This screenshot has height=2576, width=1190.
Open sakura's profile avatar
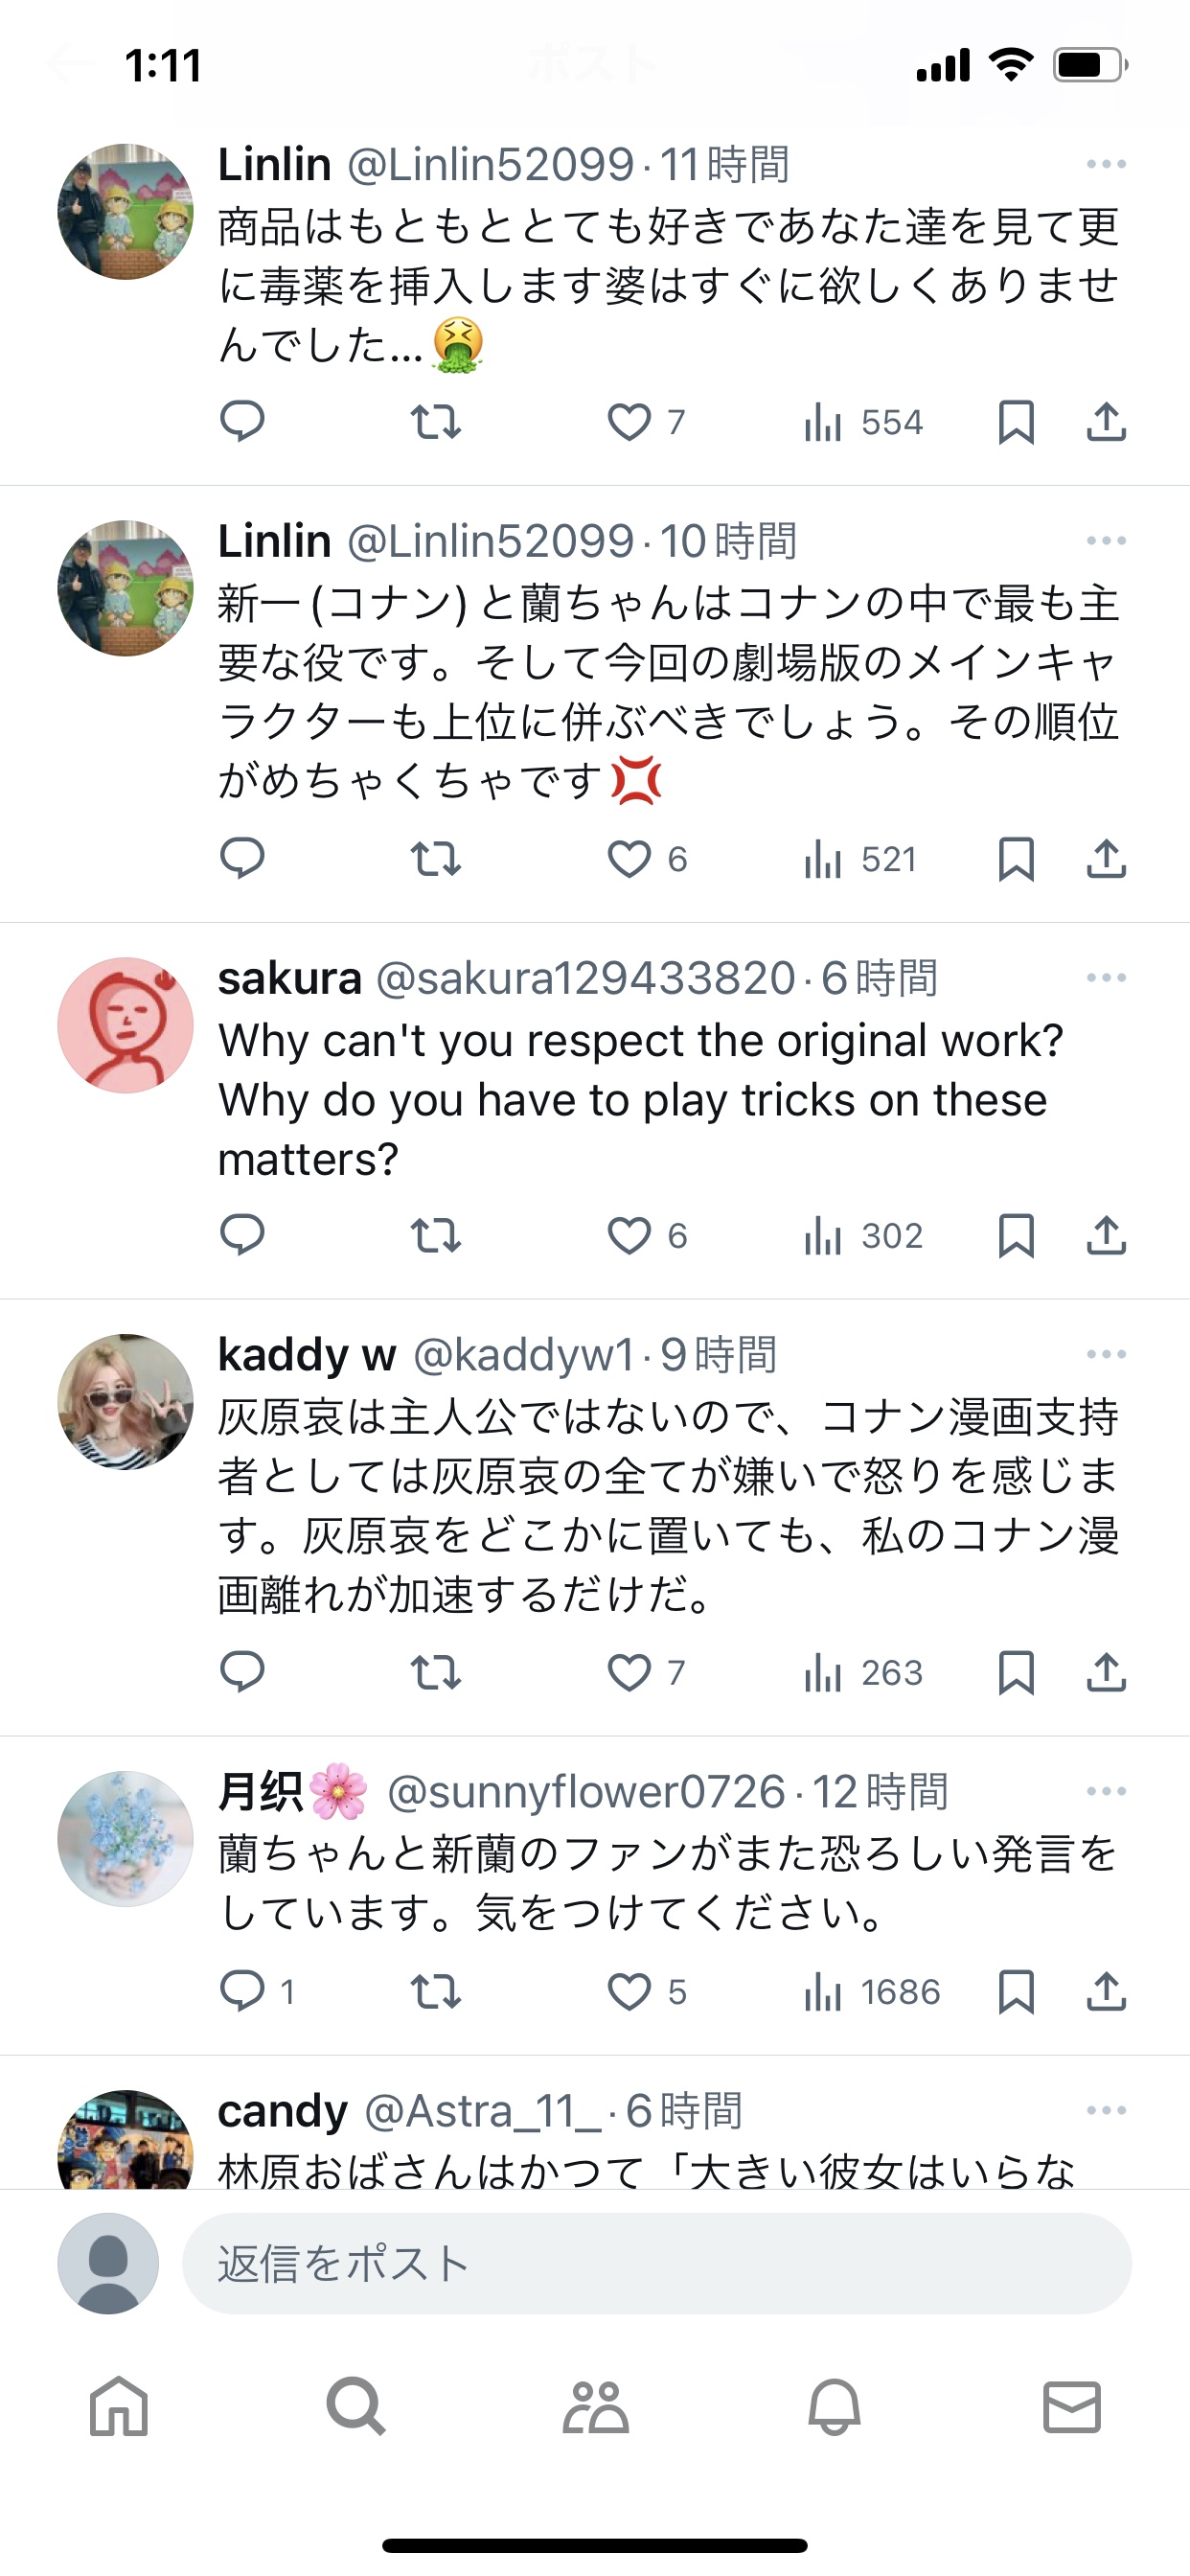click(126, 1025)
